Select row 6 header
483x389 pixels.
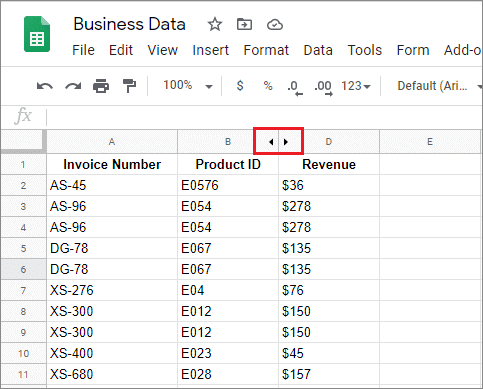click(x=23, y=269)
